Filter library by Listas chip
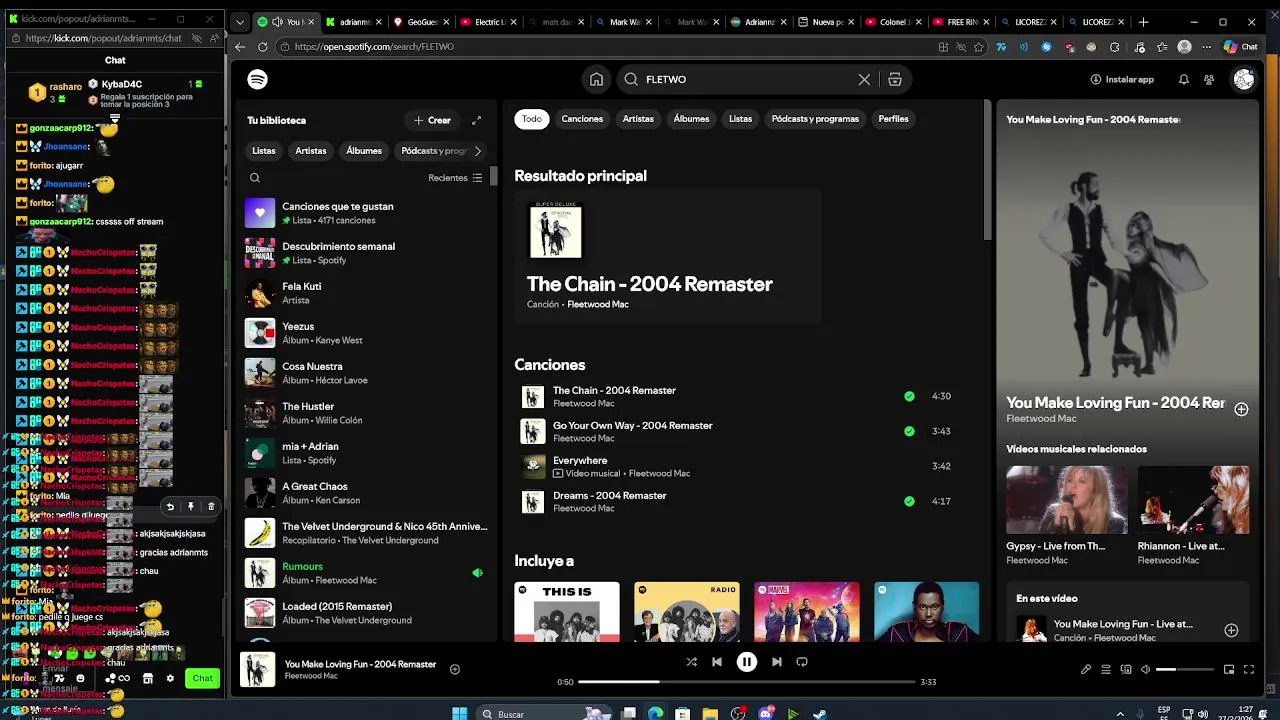The width and height of the screenshot is (1280, 720). [264, 151]
